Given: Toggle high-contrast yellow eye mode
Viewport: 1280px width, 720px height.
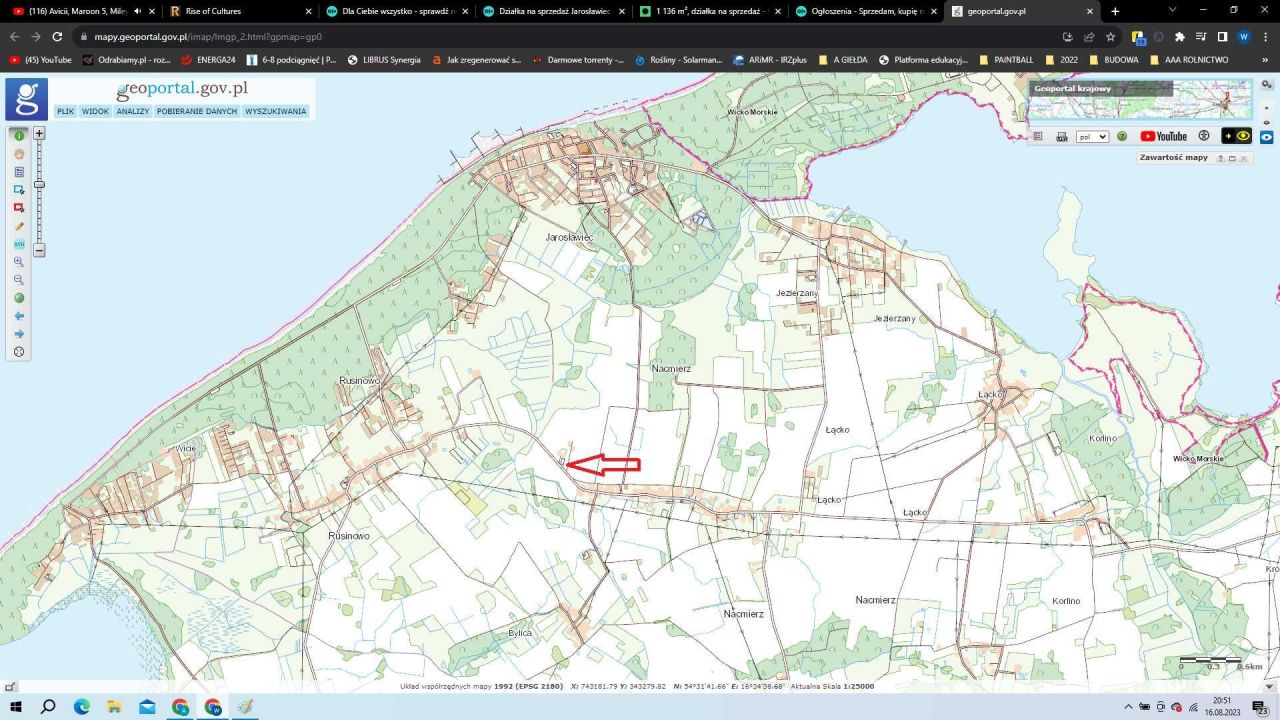Looking at the screenshot, I should [1237, 136].
